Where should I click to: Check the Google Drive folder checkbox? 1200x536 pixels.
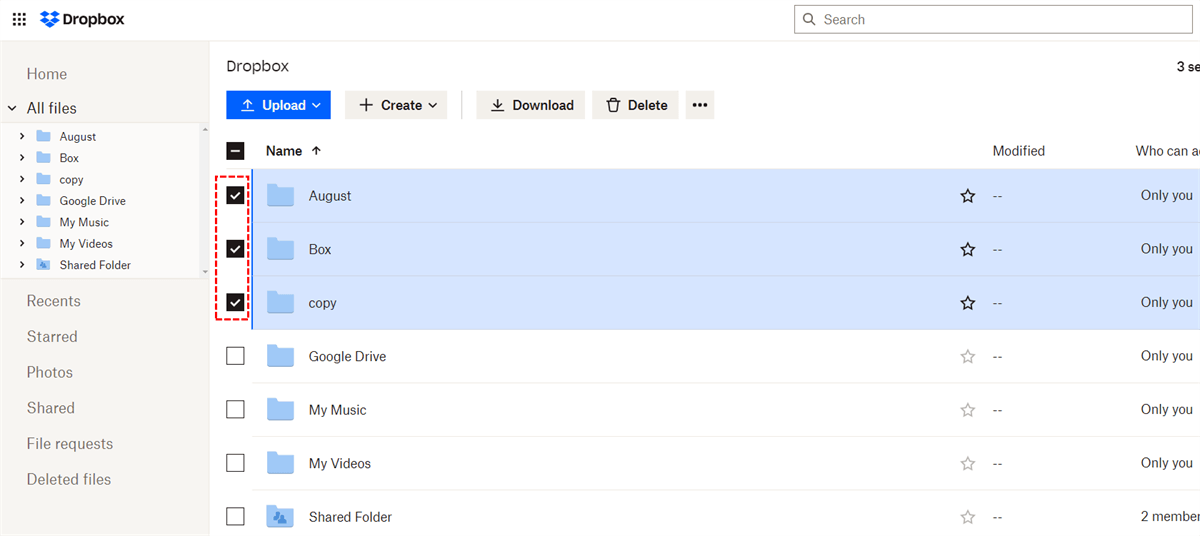[x=235, y=356]
